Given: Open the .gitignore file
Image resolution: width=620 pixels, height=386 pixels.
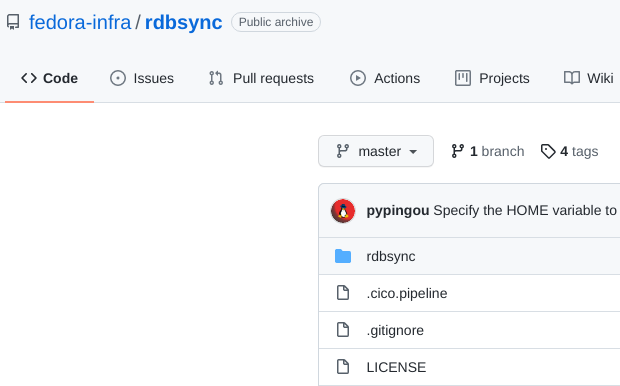Looking at the screenshot, I should [395, 330].
